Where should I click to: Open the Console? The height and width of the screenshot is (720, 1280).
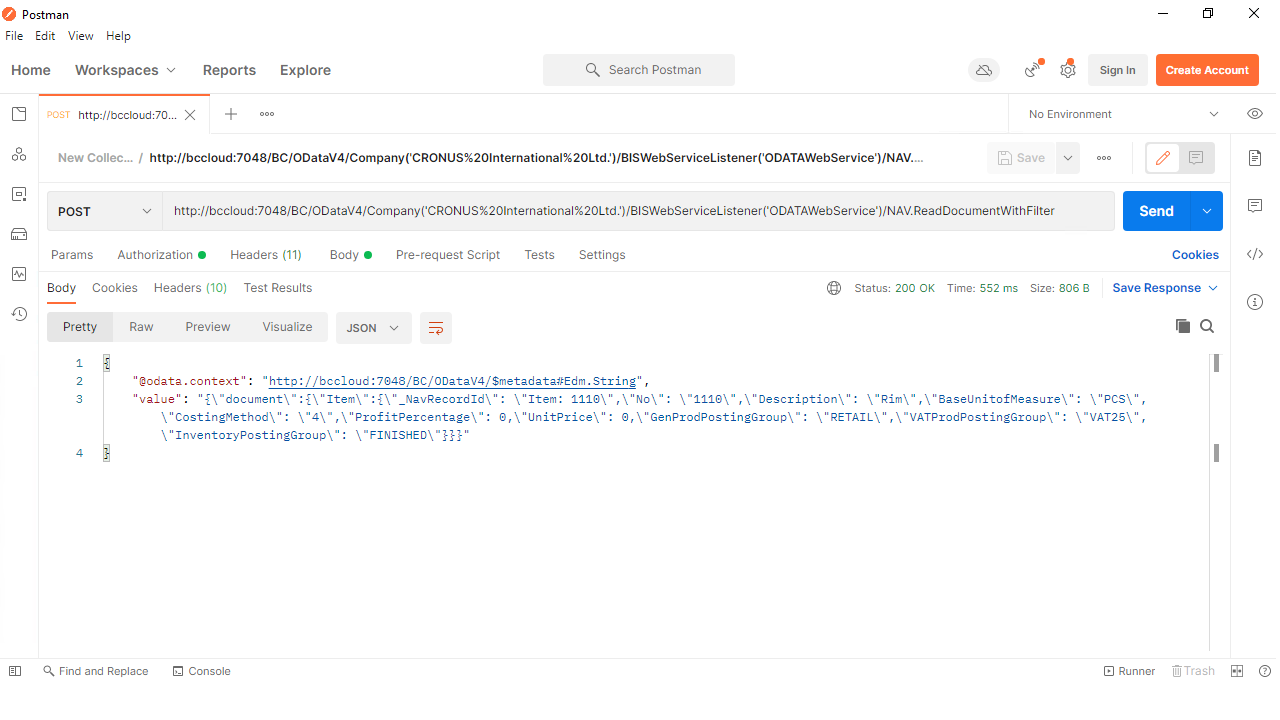(201, 671)
